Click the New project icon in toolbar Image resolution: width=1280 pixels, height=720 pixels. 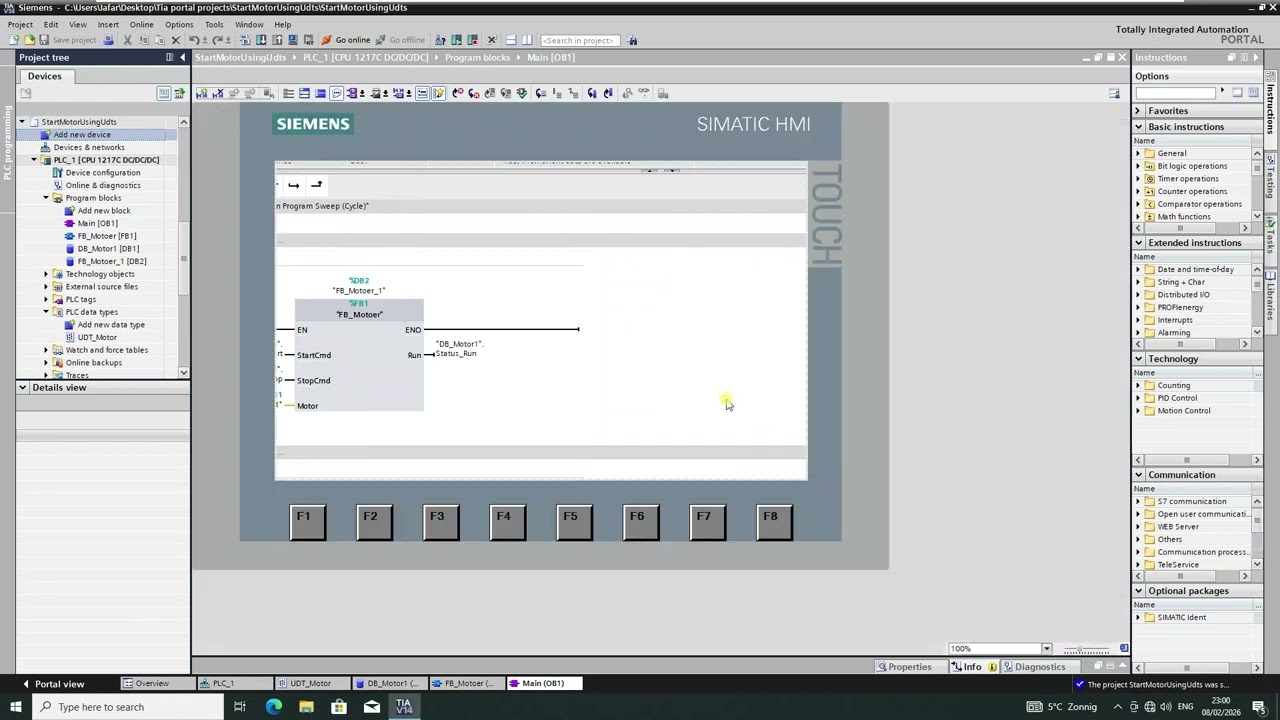[x=14, y=40]
